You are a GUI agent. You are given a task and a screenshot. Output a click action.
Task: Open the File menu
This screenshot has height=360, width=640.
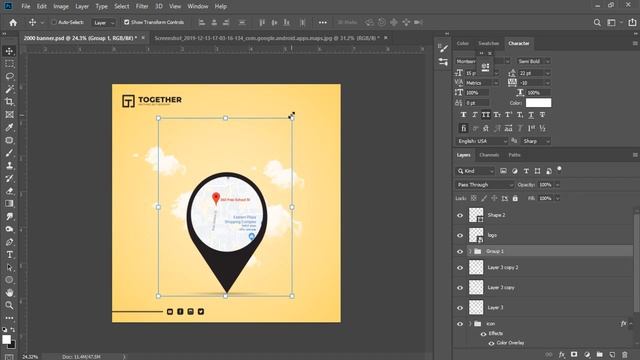tap(26, 6)
